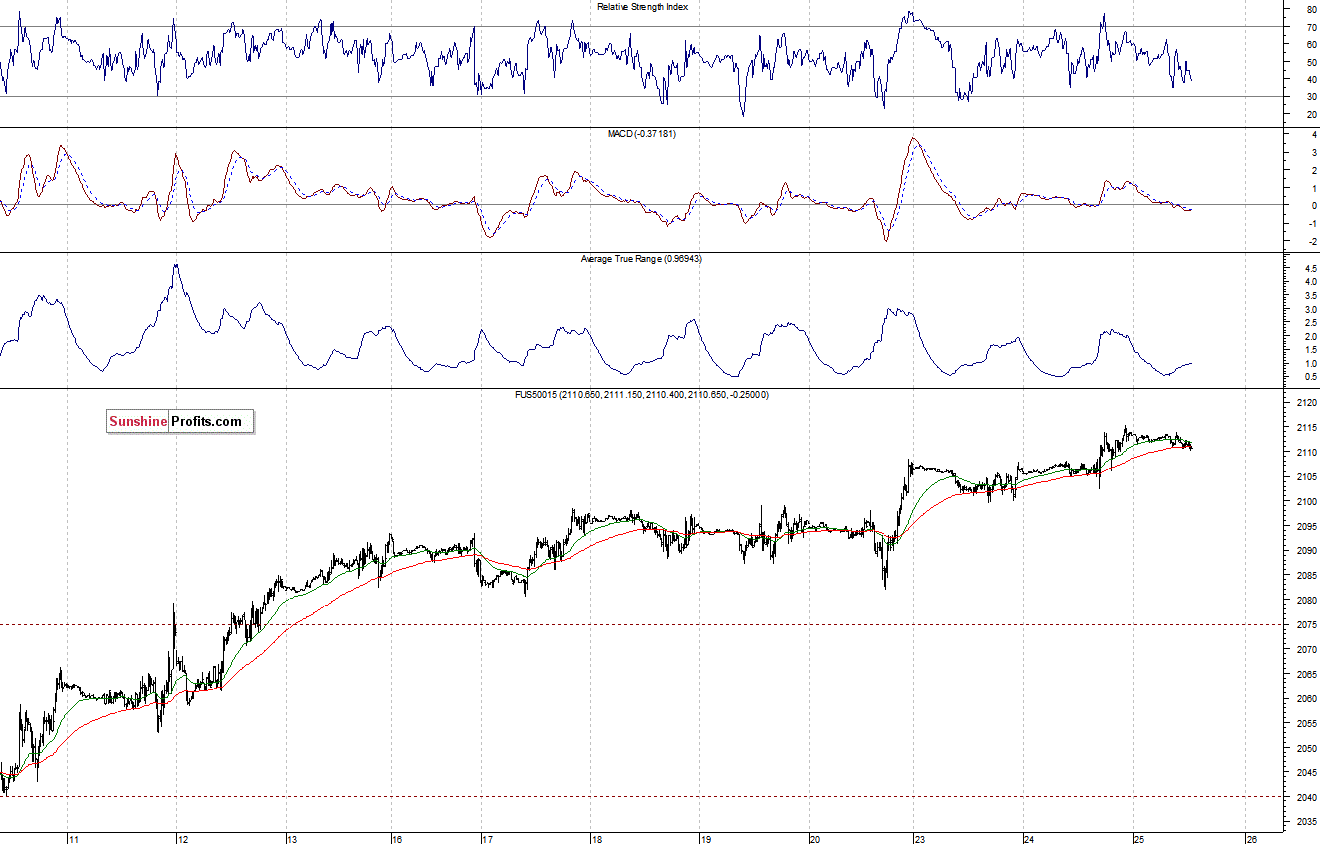Click date label 16 on the time axis
1320x844 pixels.
pos(396,838)
